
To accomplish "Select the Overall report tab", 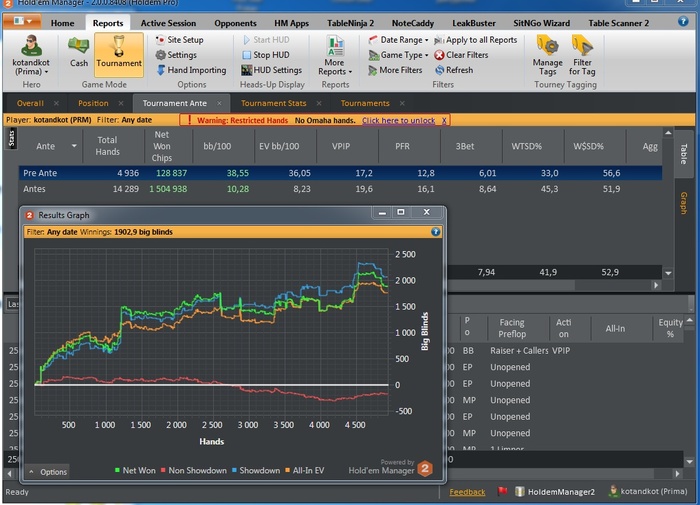I will (x=30, y=103).
